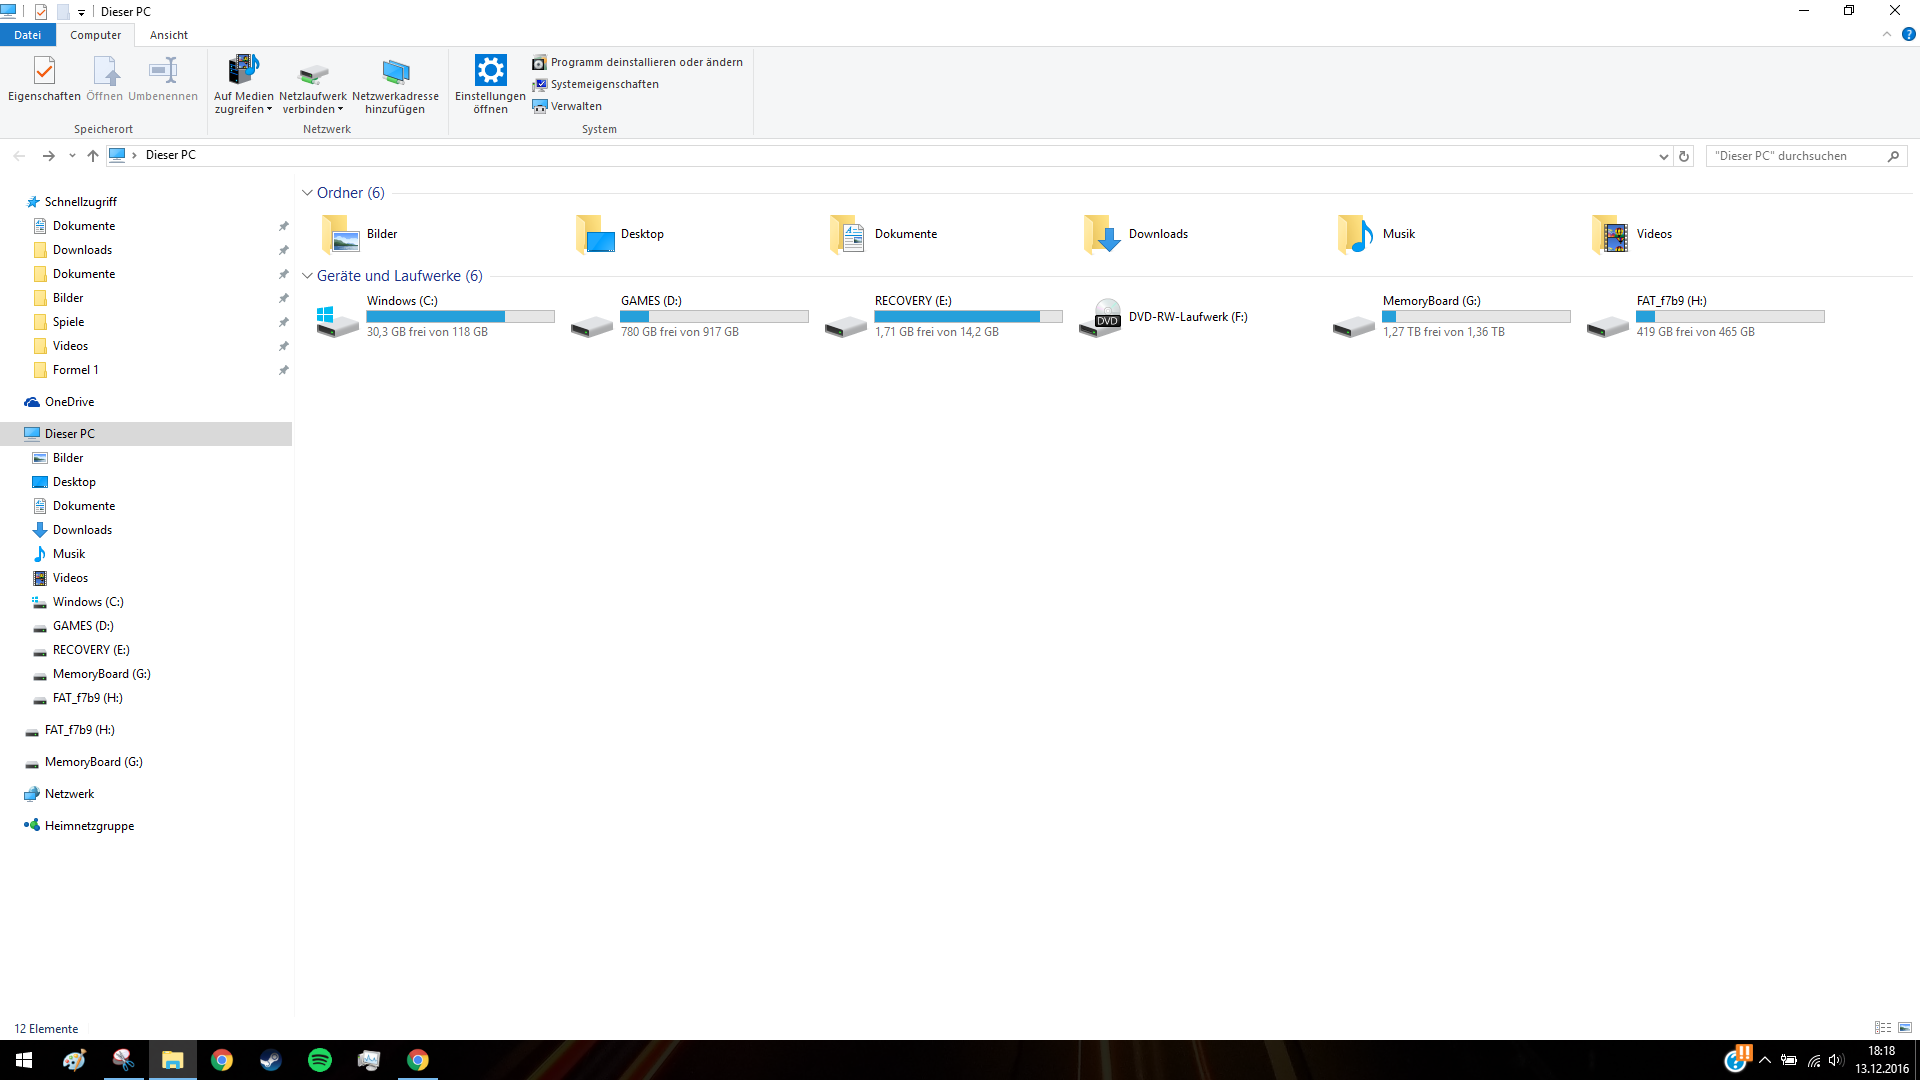Viewport: 1920px width, 1080px height.
Task: Click Verwalten in the System group
Action: click(x=576, y=106)
